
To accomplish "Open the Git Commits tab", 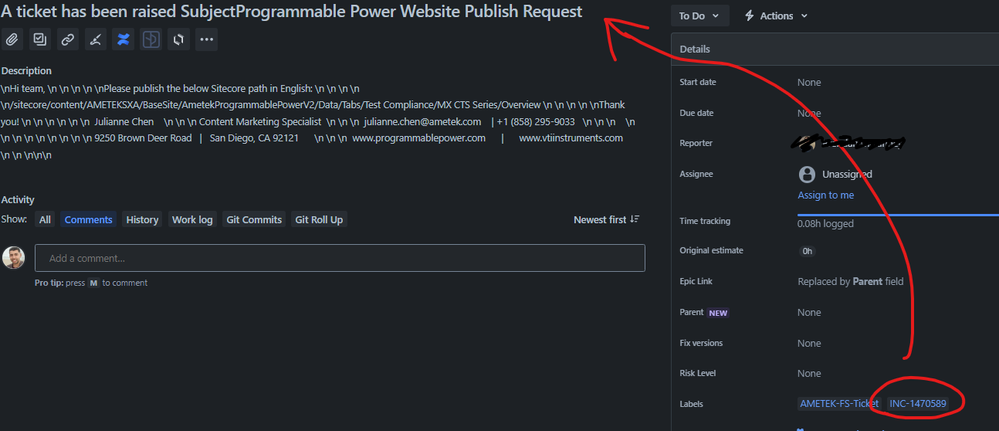I will coord(254,219).
